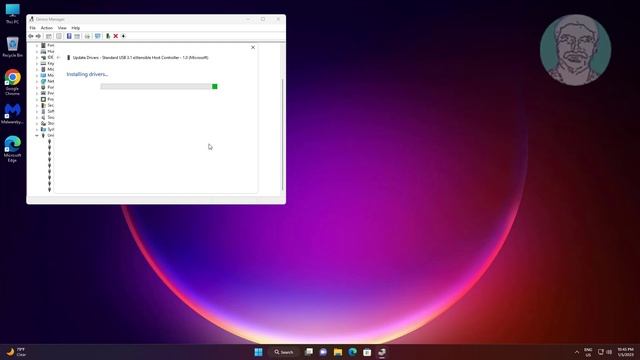Click the Forward arrow in Device Manager toolbar

(x=38, y=36)
